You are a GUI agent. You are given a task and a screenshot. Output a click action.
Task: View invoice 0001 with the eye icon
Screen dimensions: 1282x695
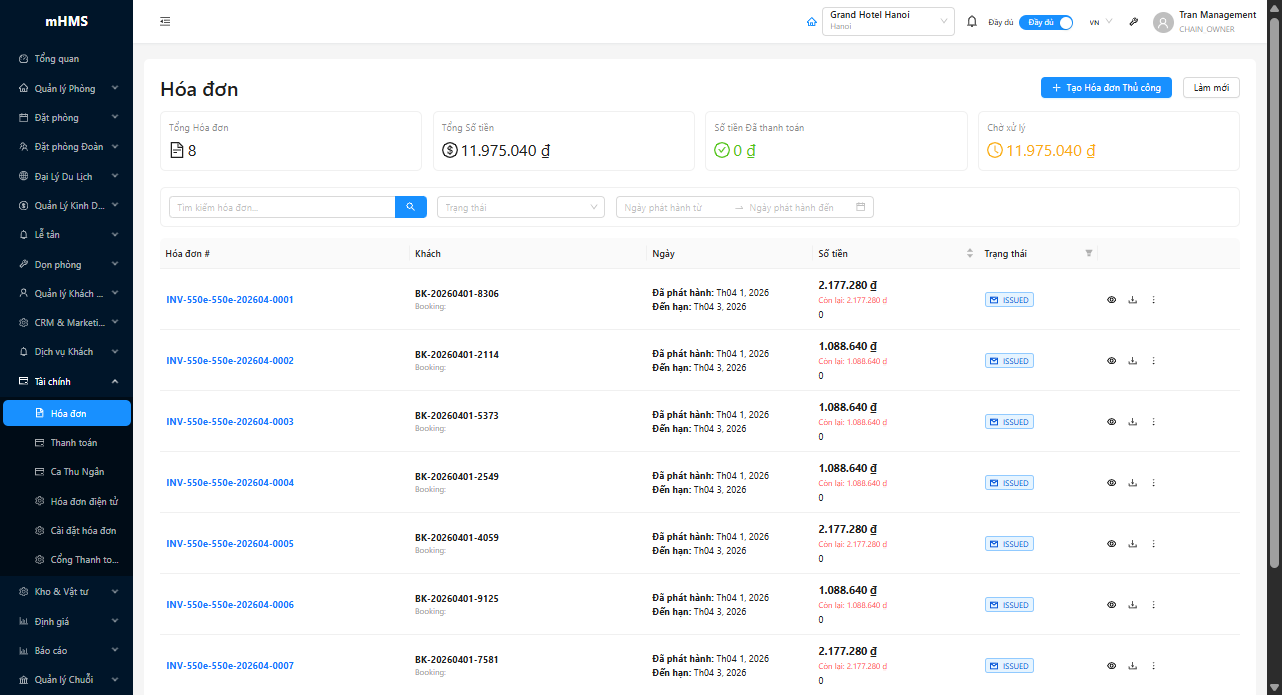tap(1111, 300)
